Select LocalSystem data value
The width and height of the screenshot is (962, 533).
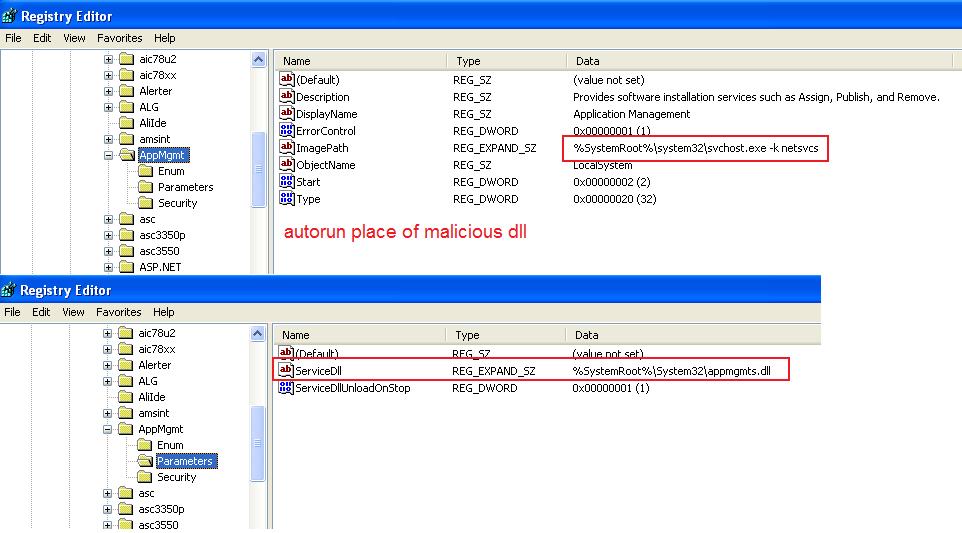click(602, 165)
